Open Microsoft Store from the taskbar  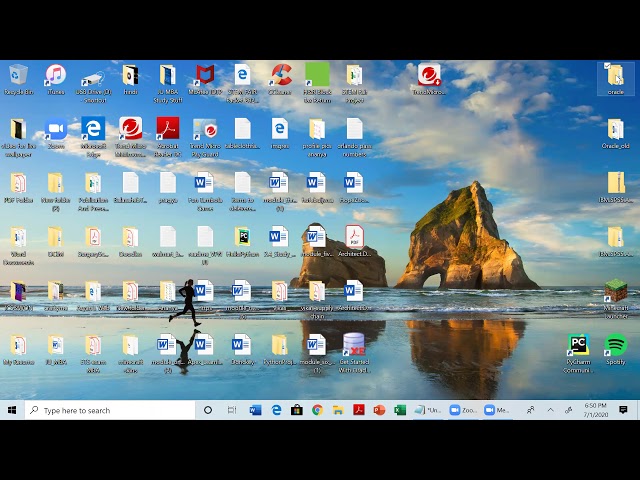297,410
